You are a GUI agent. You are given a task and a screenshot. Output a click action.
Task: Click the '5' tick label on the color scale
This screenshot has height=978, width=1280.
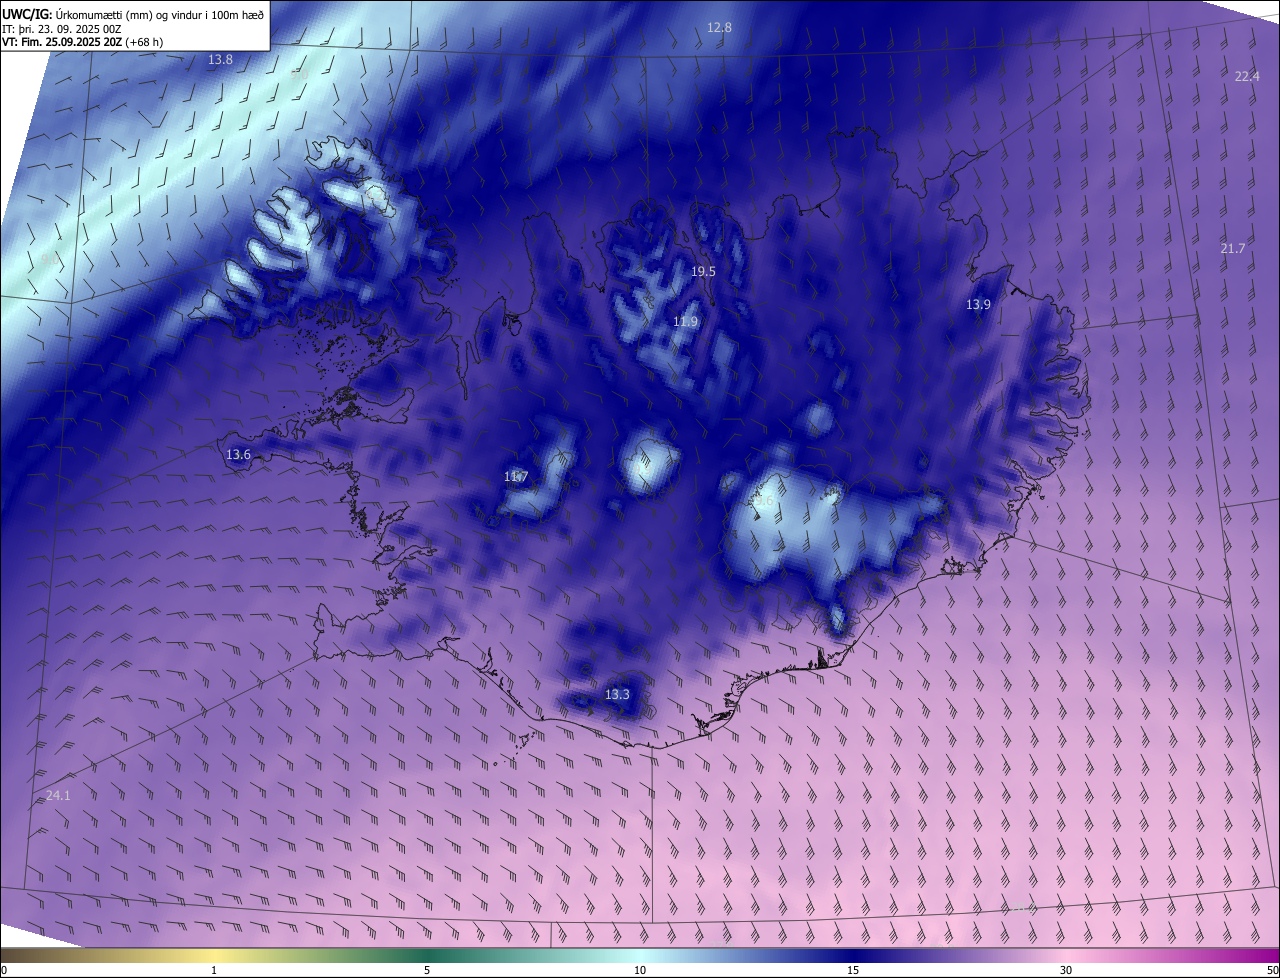click(427, 970)
